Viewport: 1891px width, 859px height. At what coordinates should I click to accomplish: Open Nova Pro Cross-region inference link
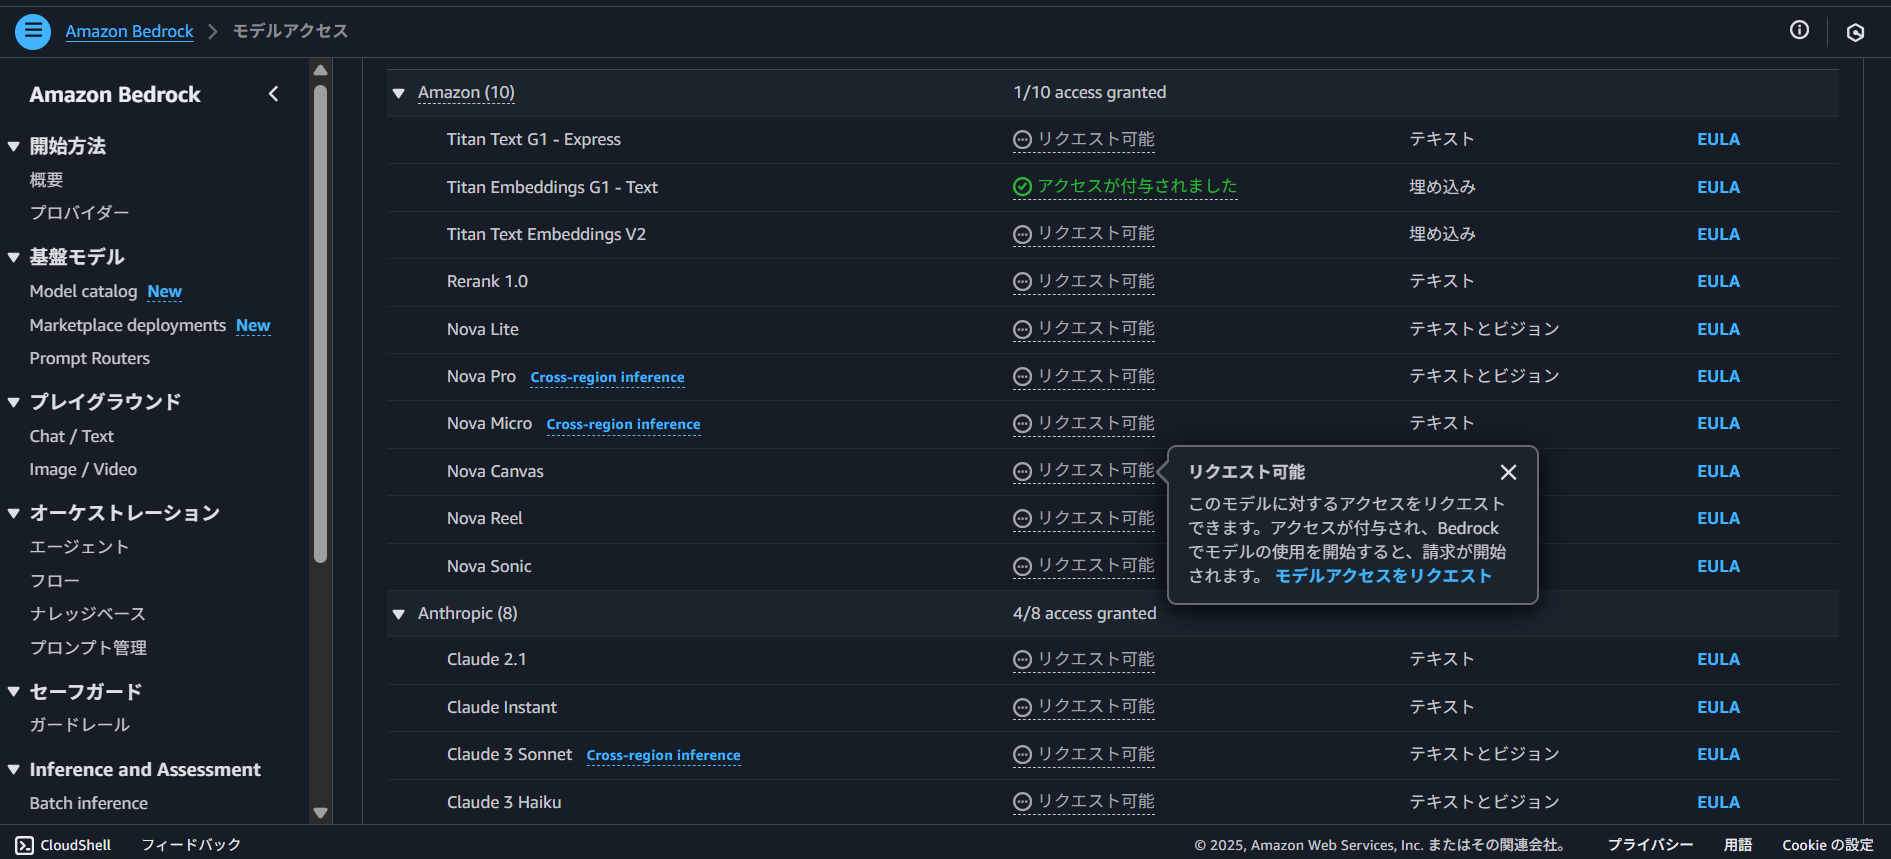click(607, 377)
